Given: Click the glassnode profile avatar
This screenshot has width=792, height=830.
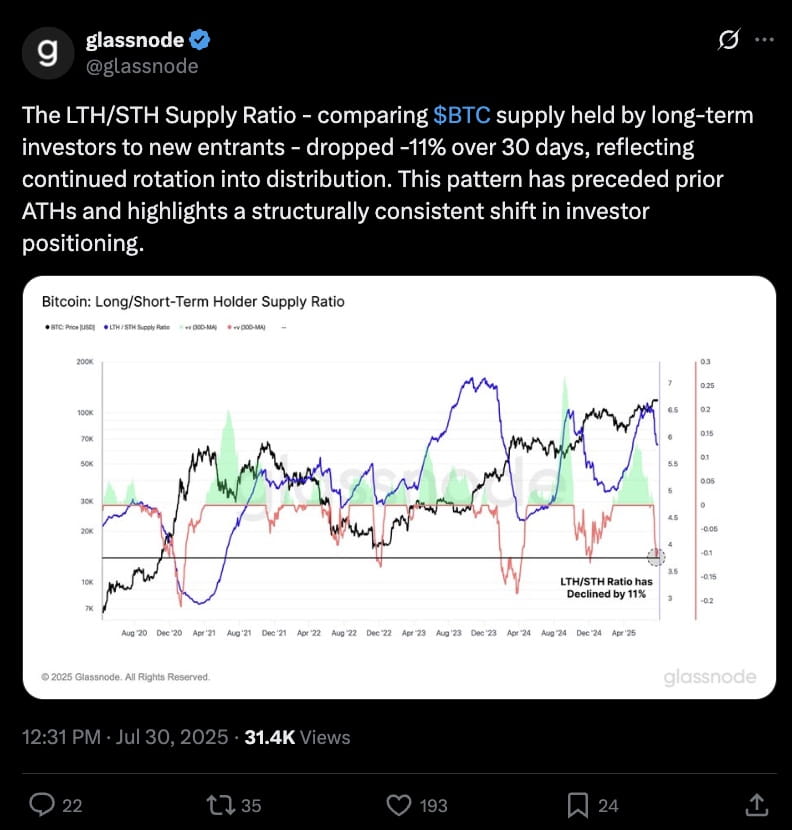Looking at the screenshot, I should 48,53.
